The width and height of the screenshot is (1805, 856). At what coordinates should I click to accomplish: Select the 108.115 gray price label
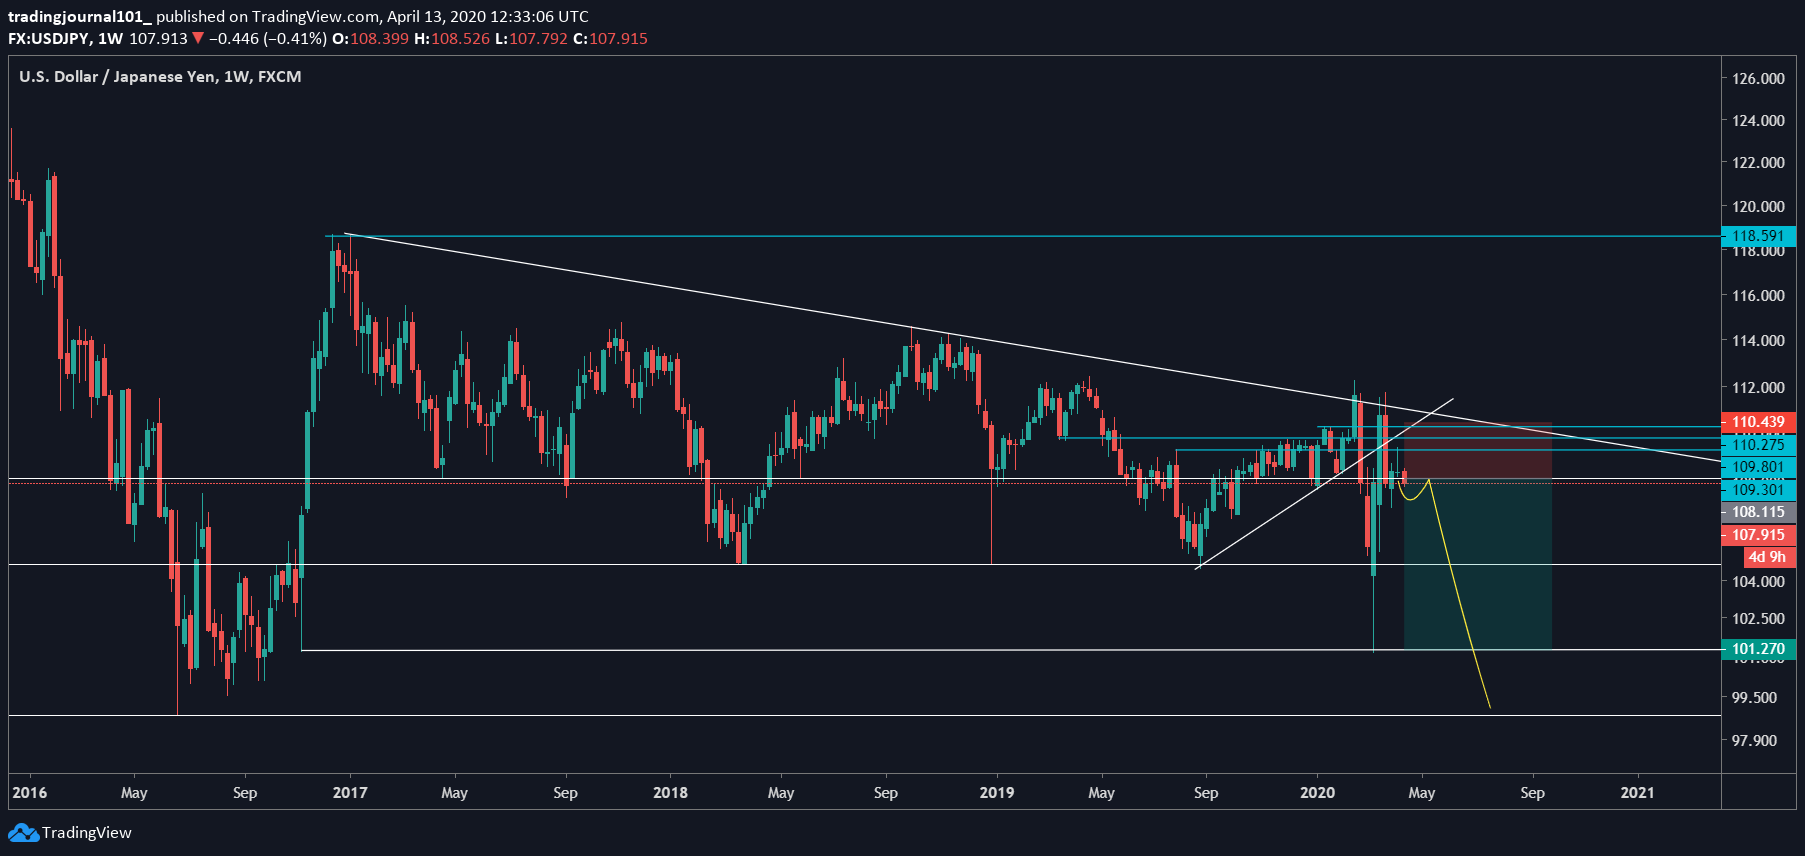coord(1758,512)
